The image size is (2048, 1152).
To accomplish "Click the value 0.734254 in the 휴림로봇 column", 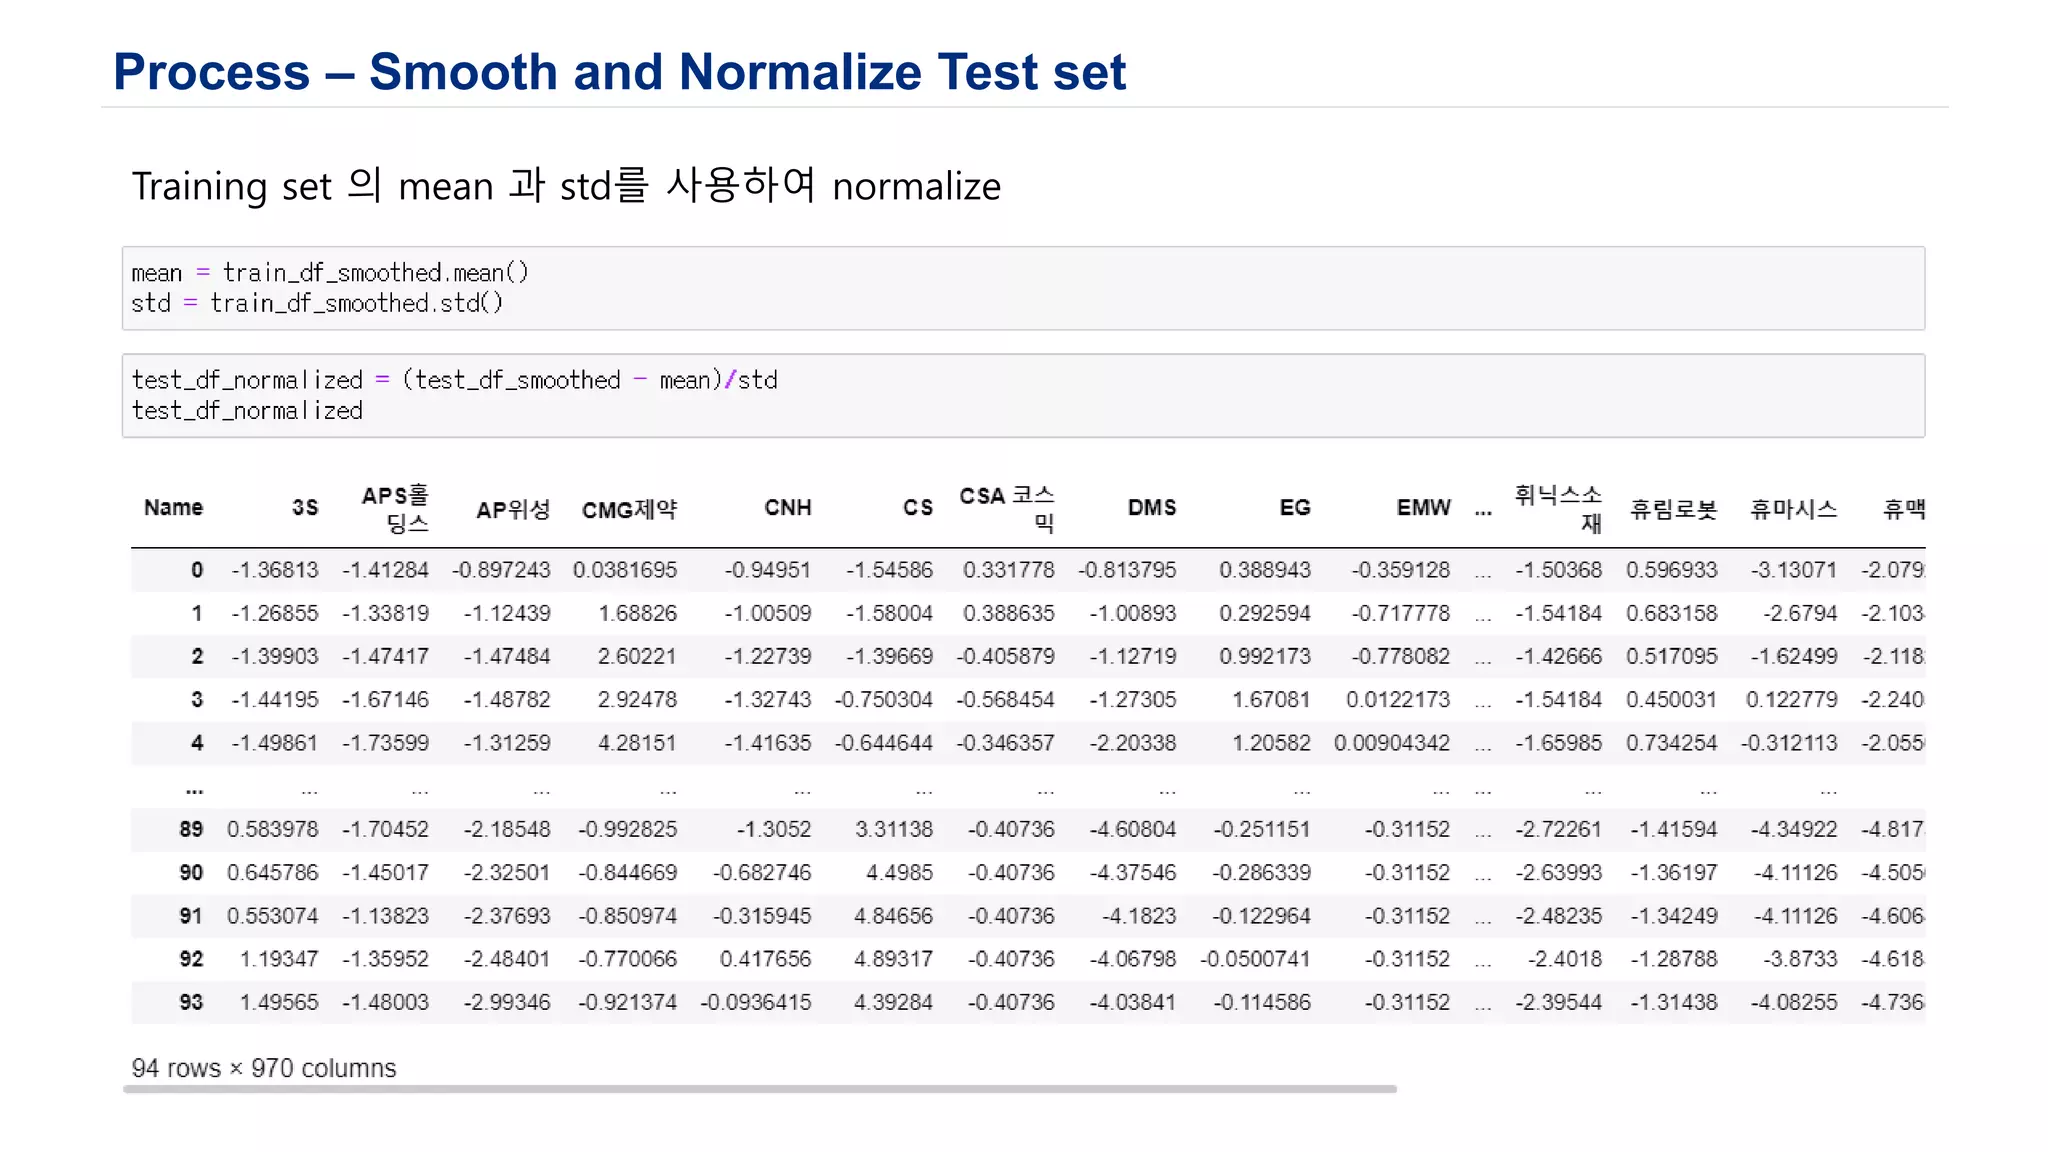I will pyautogui.click(x=1672, y=743).
